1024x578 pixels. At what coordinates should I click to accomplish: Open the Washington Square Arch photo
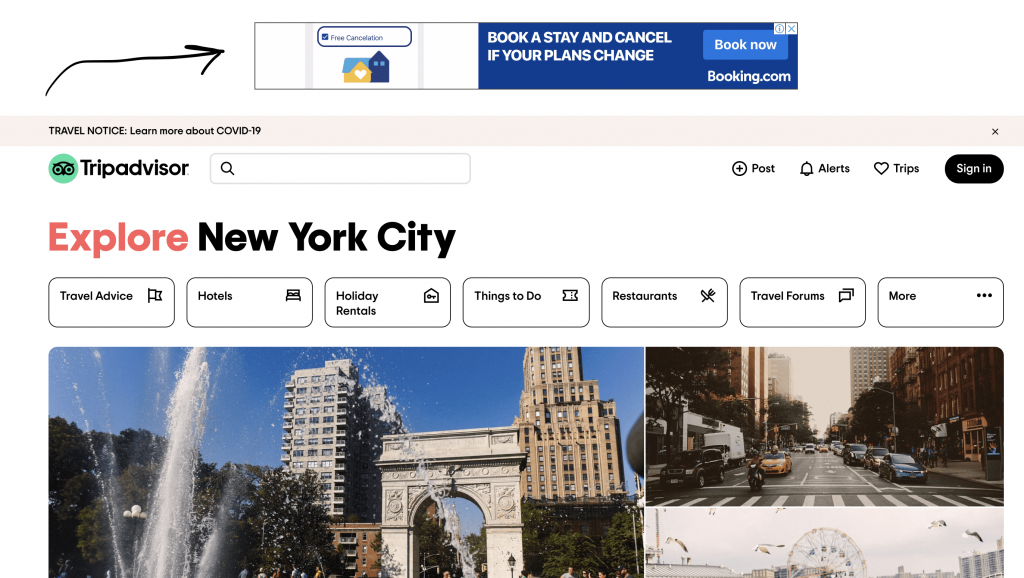pyautogui.click(x=346, y=462)
